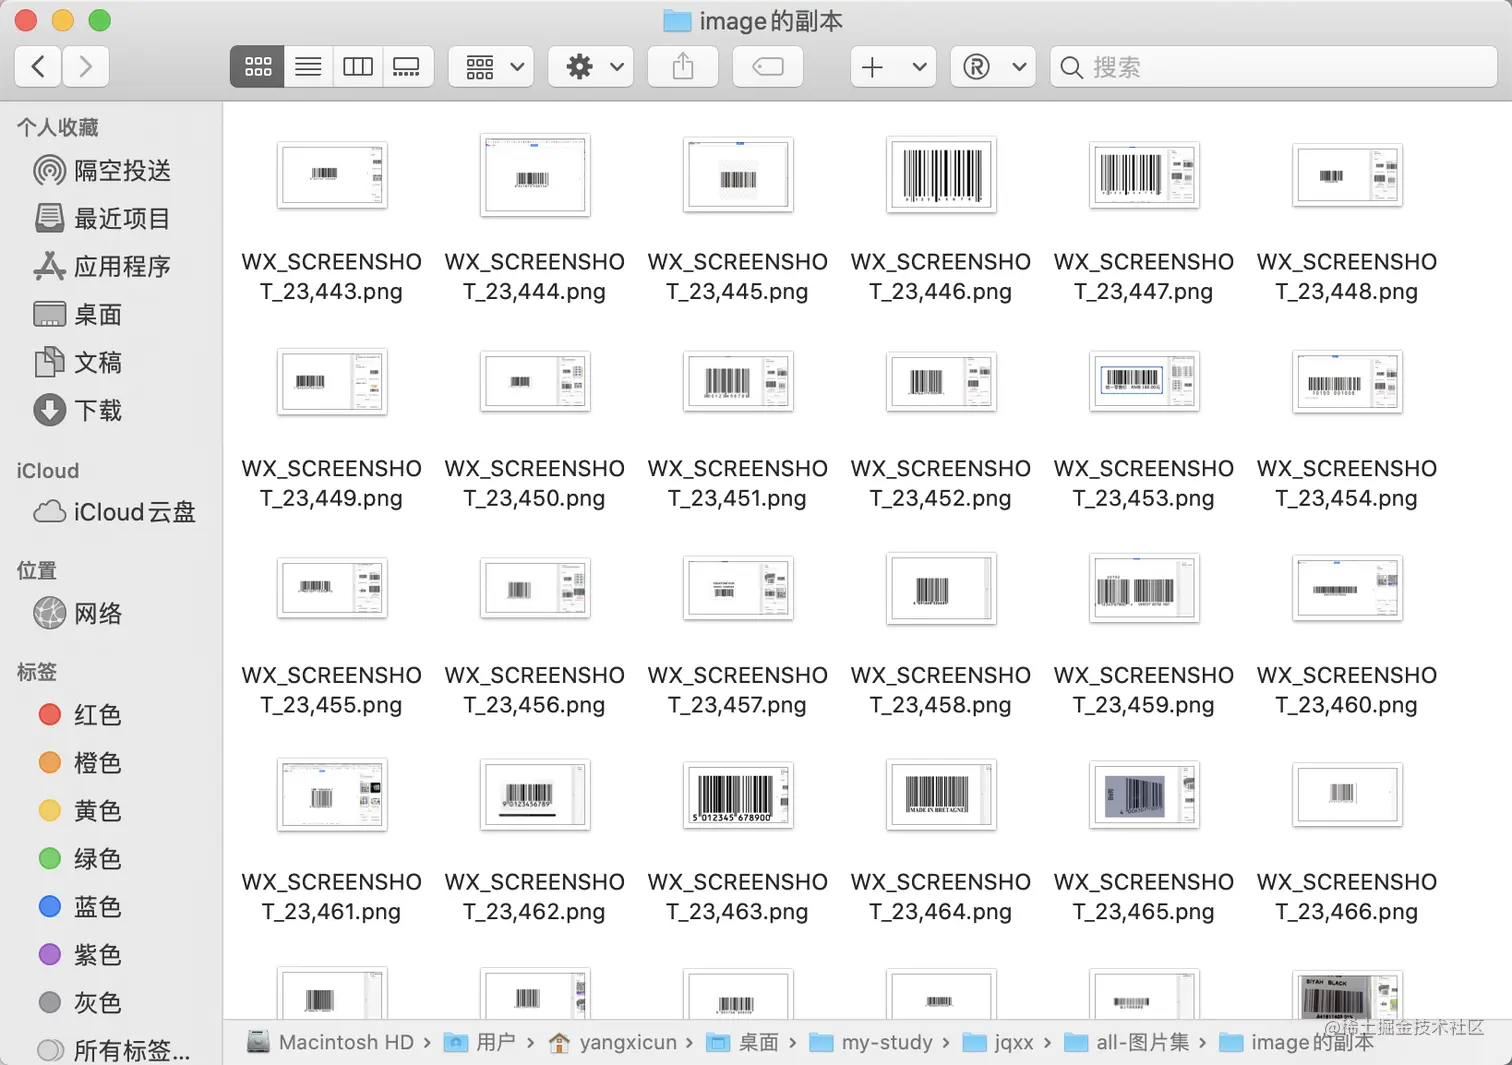Select thumbnail of WX_SCREENSHOT_23,459.png
The image size is (1512, 1065).
click(1144, 588)
